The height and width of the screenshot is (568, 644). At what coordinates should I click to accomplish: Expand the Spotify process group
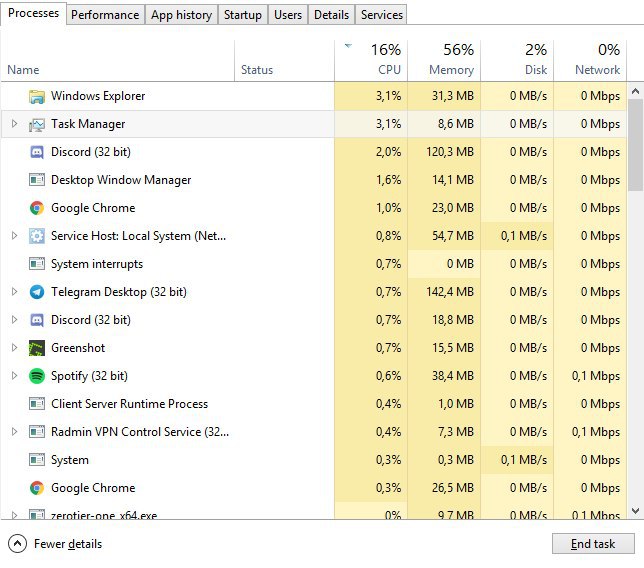(14, 375)
